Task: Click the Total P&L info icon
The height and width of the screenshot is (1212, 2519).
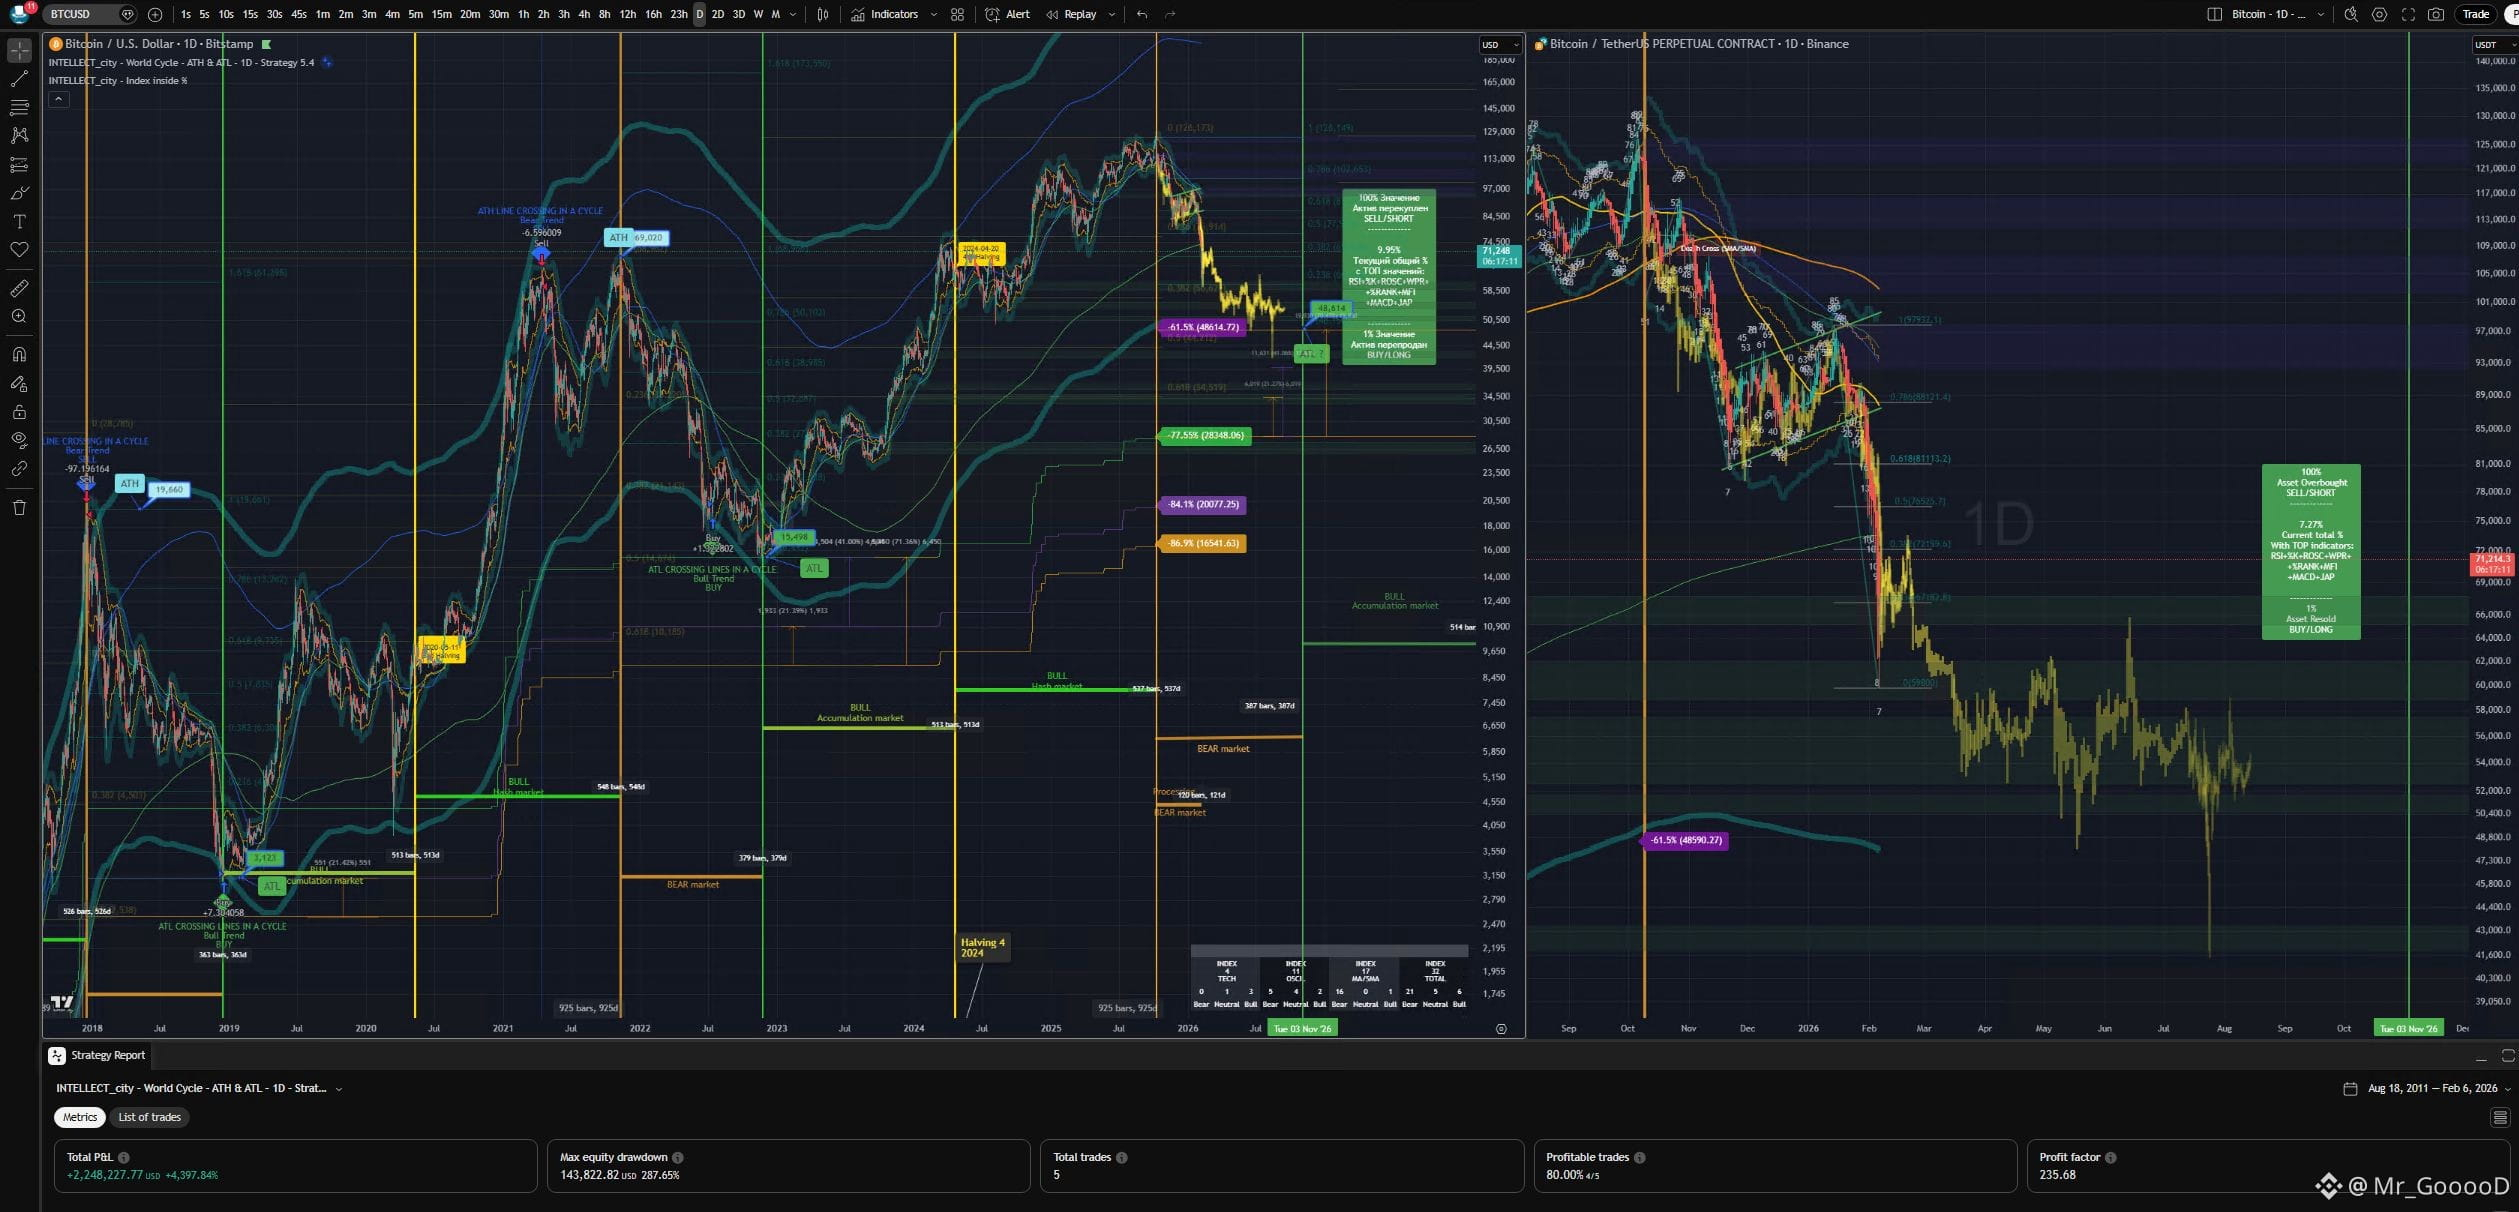Action: tap(124, 1157)
